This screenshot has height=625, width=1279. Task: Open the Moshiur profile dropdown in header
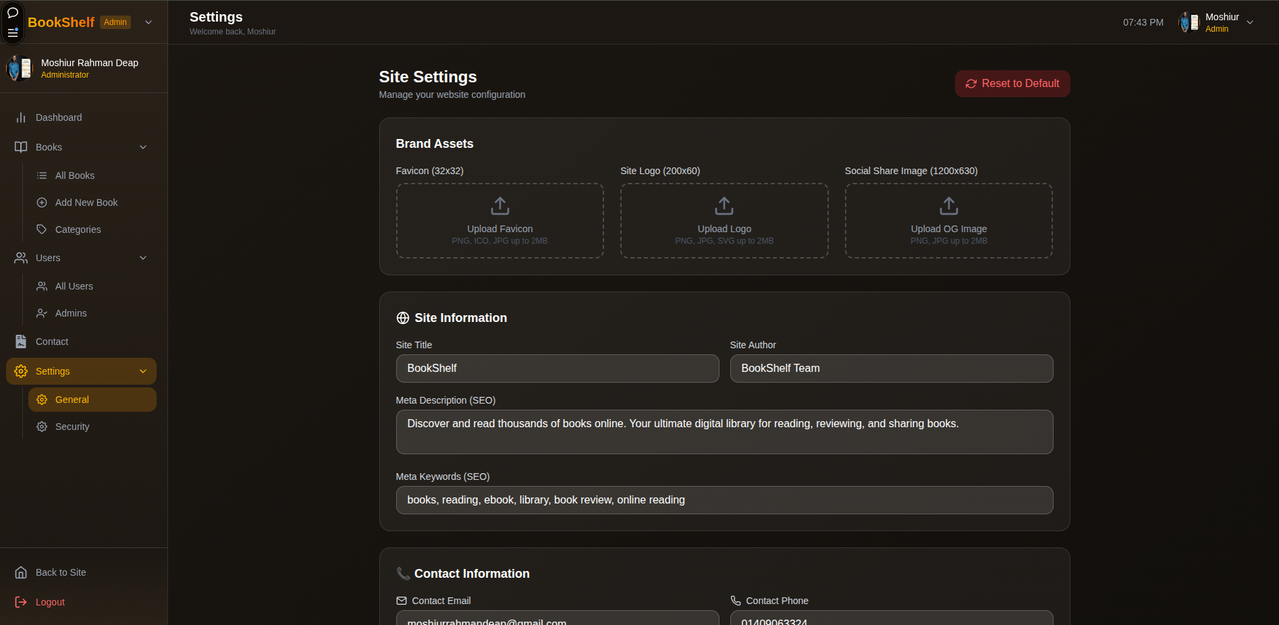click(x=1216, y=22)
